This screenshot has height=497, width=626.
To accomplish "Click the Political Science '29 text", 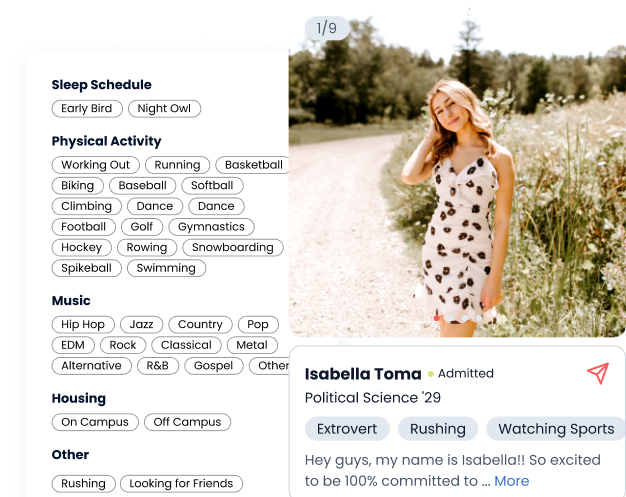I will point(373,398).
